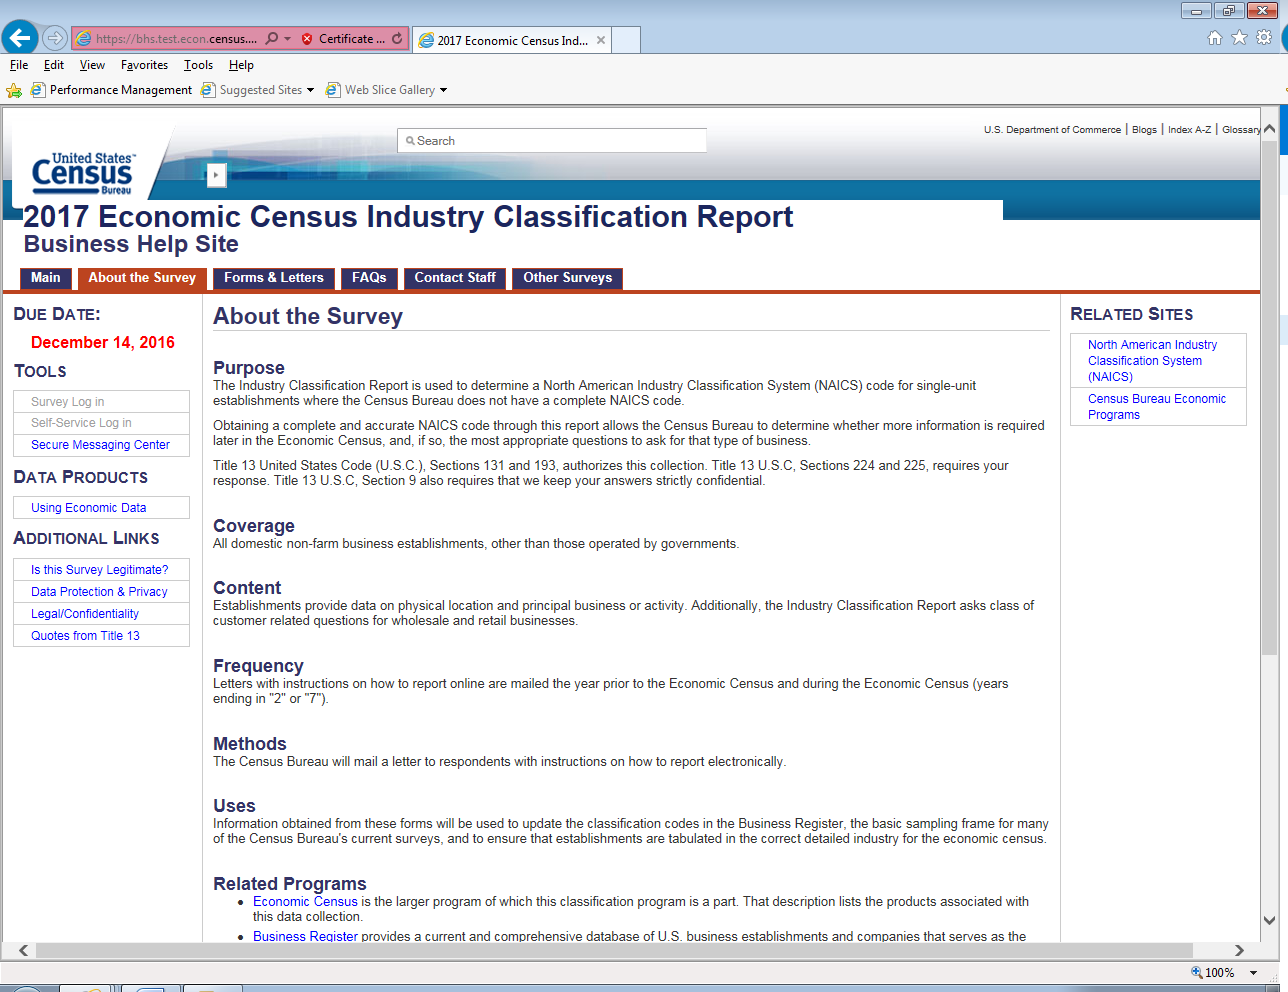Image resolution: width=1288 pixels, height=992 pixels.
Task: Open the Home page icon
Action: [1214, 38]
